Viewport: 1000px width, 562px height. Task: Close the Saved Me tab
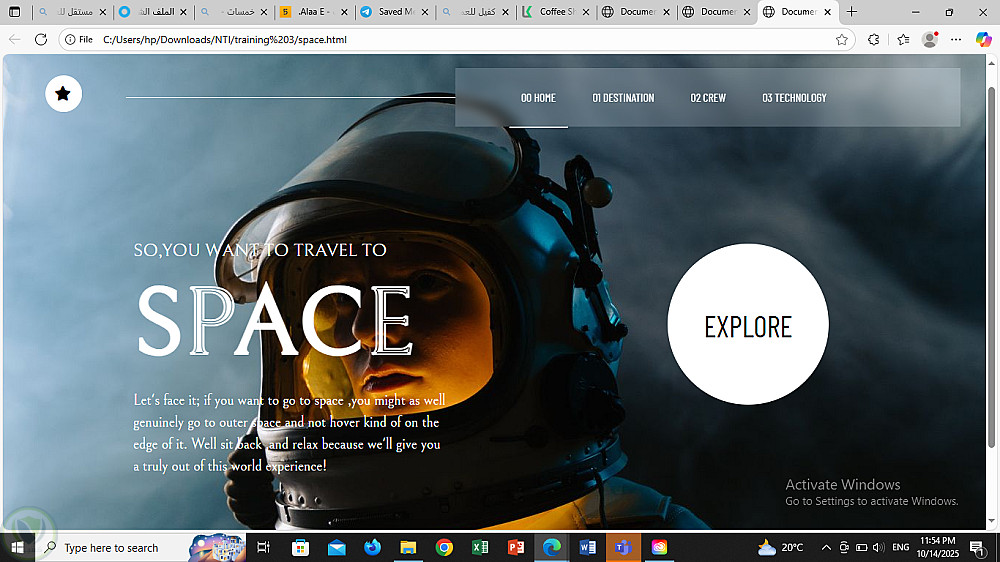click(425, 12)
